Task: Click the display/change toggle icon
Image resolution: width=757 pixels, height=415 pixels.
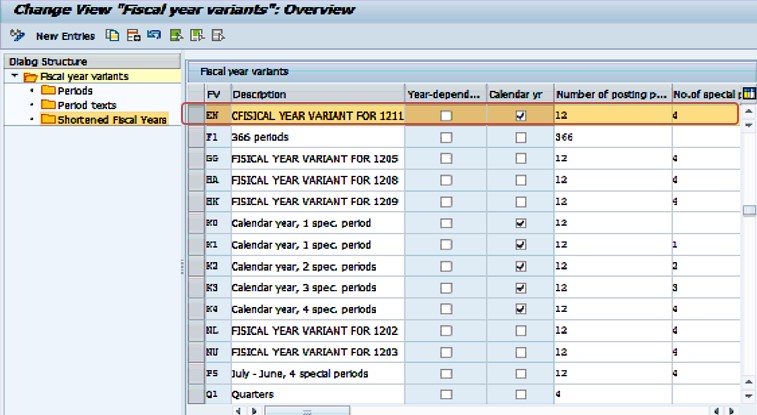Action: (x=17, y=35)
